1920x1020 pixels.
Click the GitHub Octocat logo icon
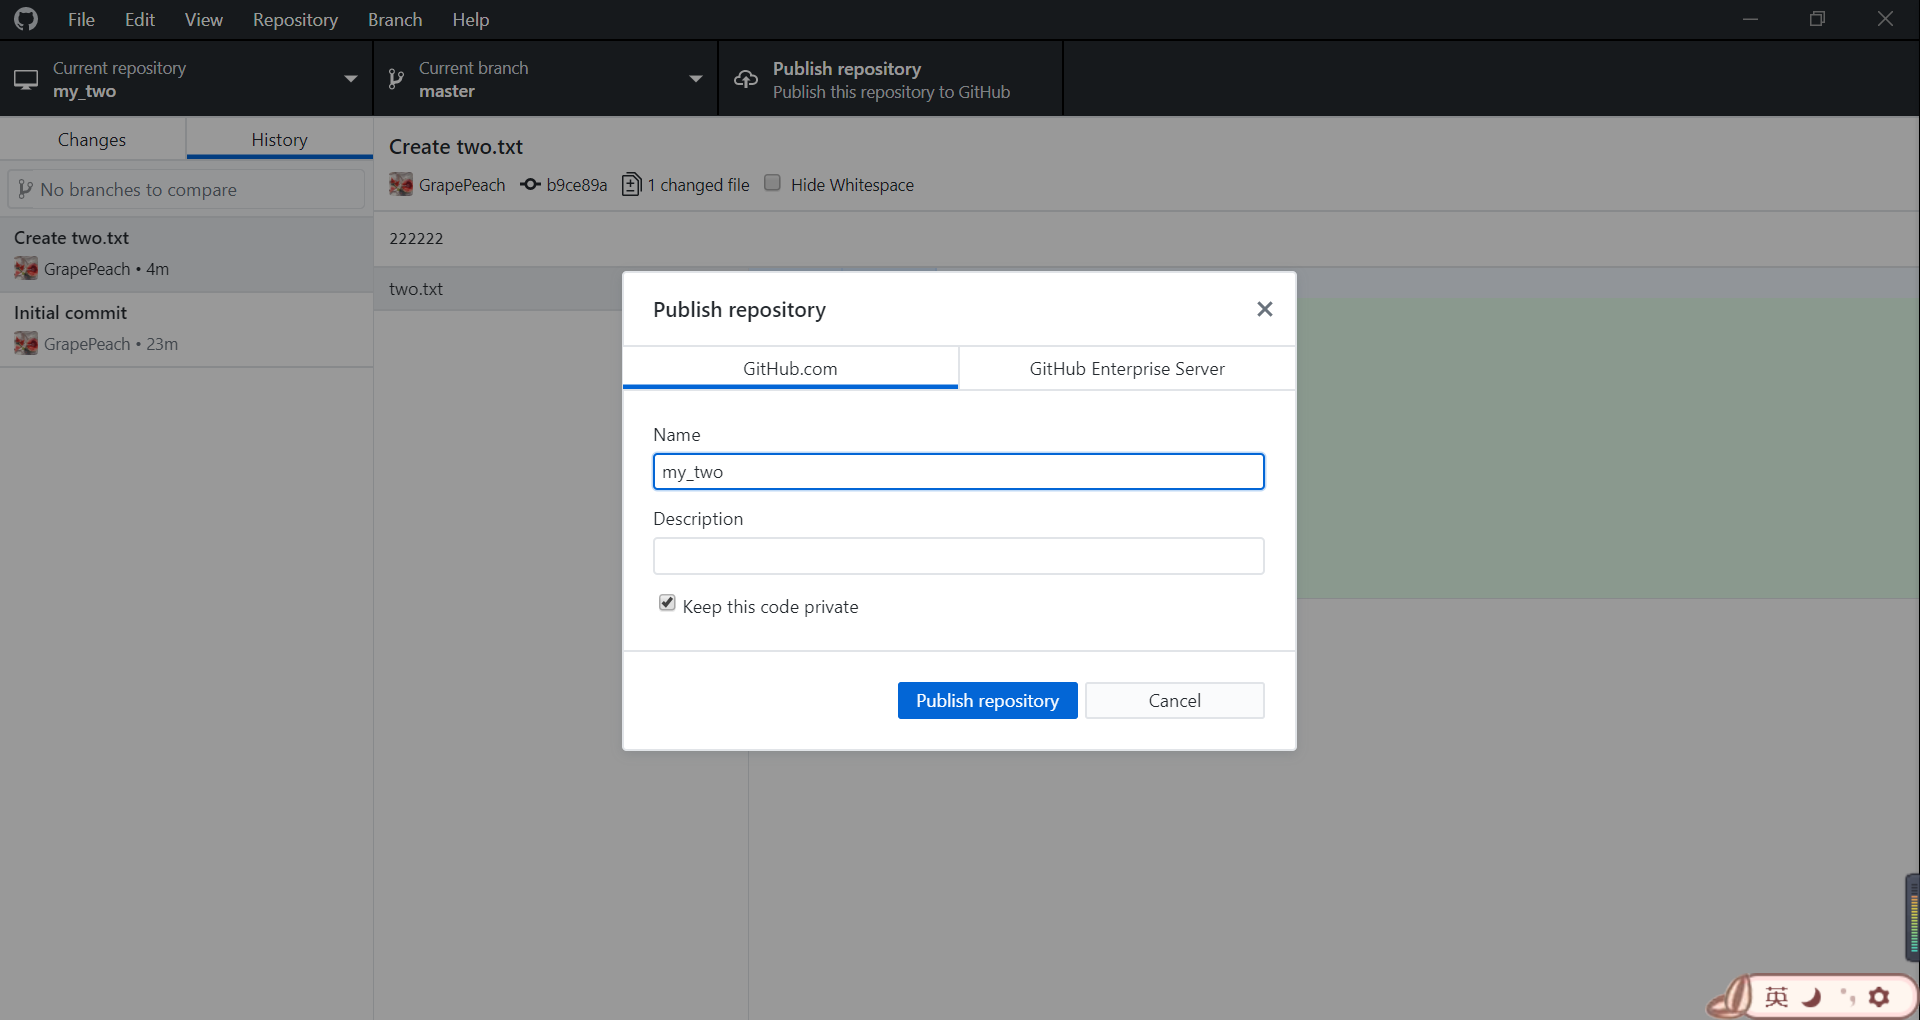point(26,19)
